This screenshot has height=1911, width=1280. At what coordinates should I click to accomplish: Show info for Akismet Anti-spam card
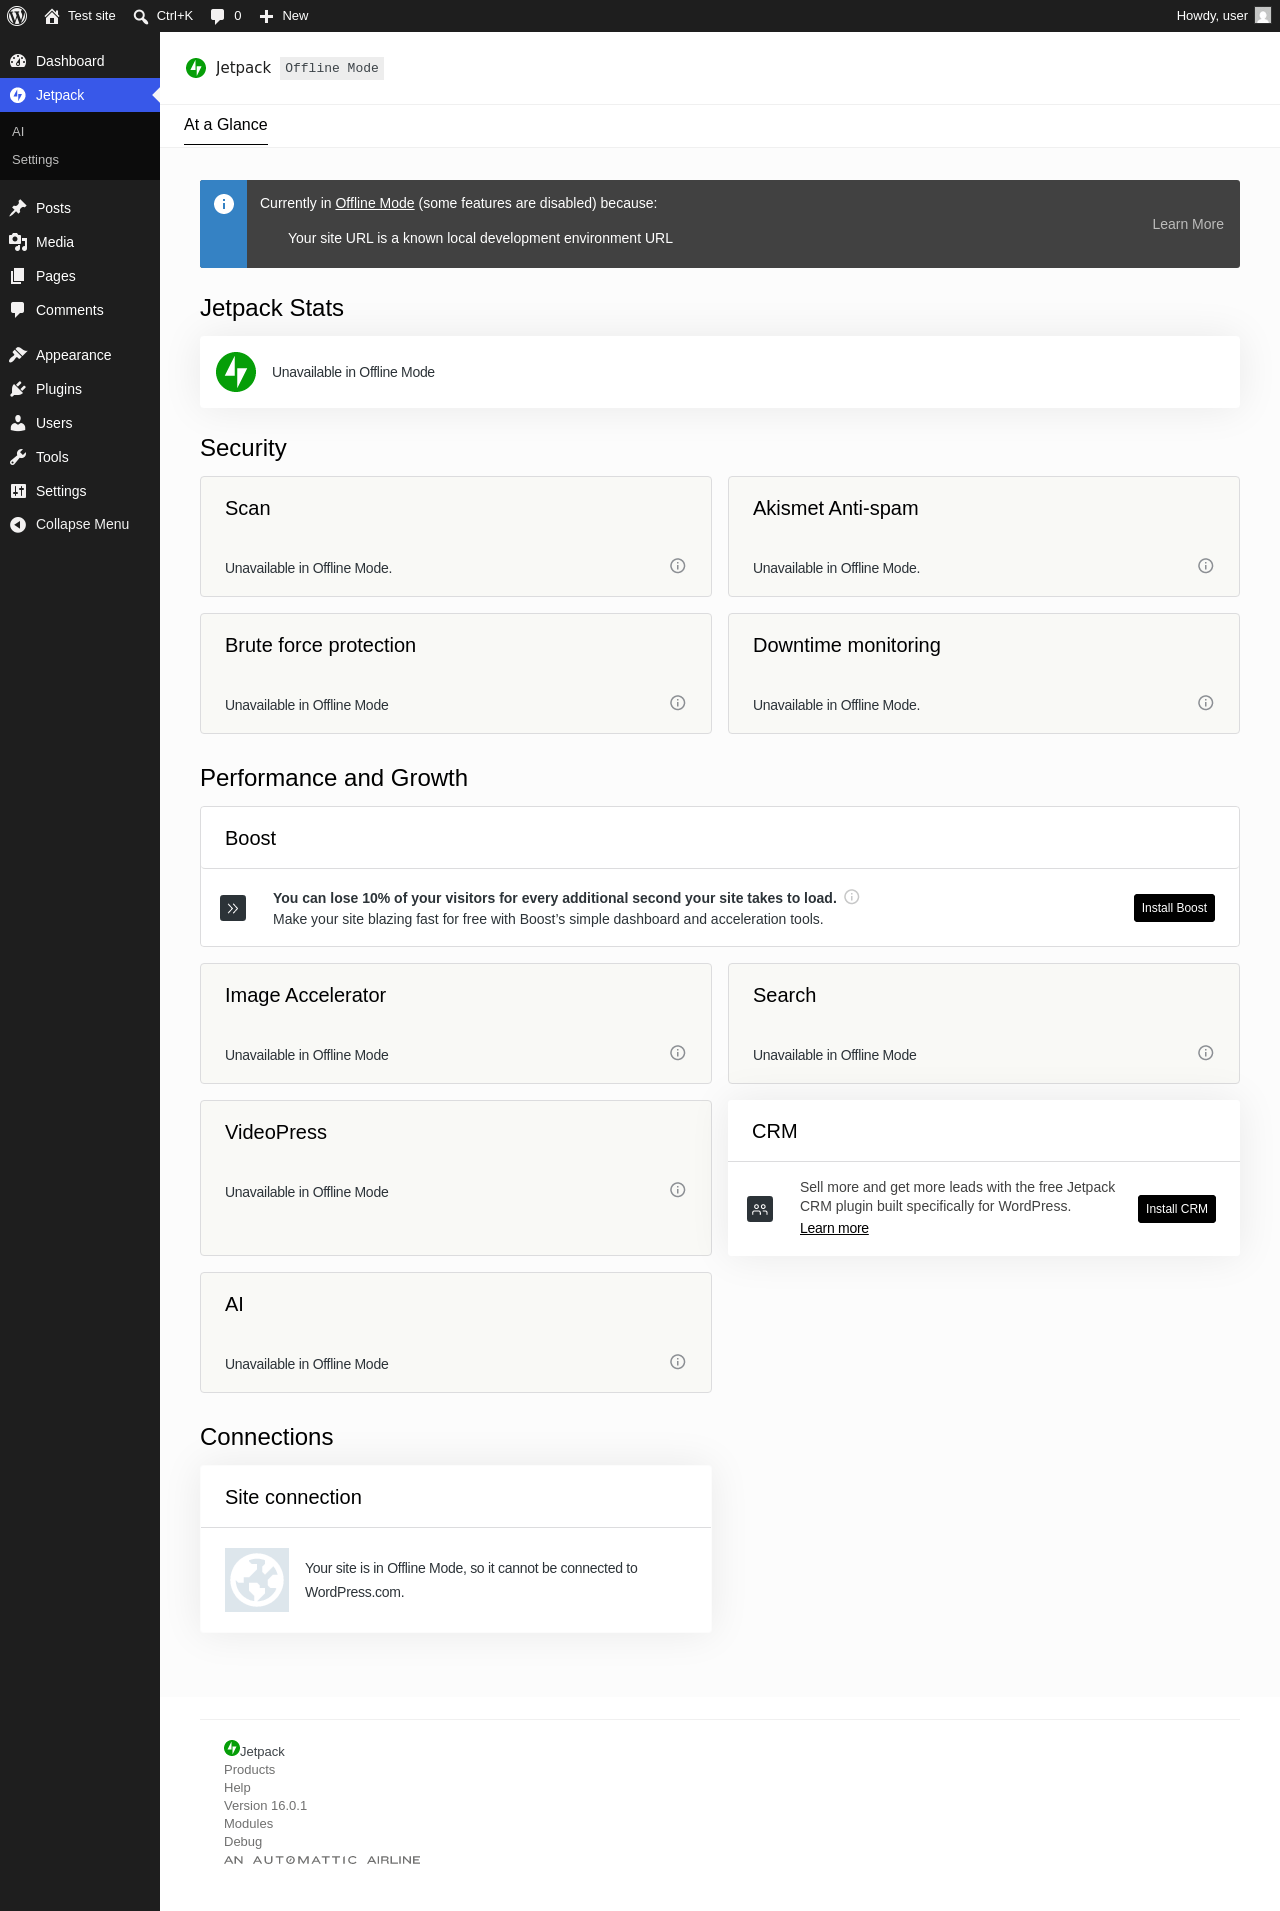pyautogui.click(x=1206, y=566)
